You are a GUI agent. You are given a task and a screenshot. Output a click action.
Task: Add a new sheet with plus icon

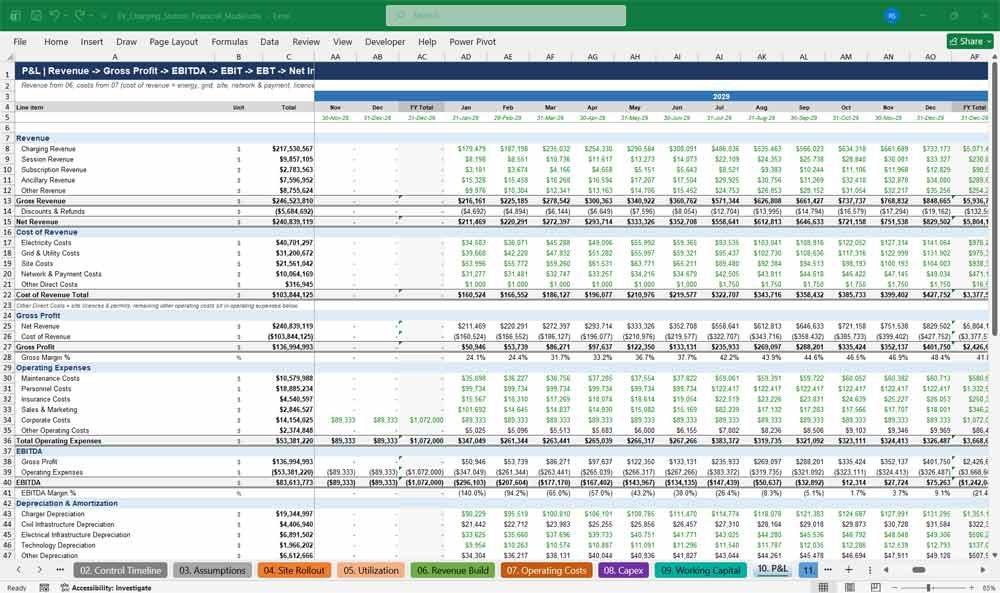(x=848, y=569)
